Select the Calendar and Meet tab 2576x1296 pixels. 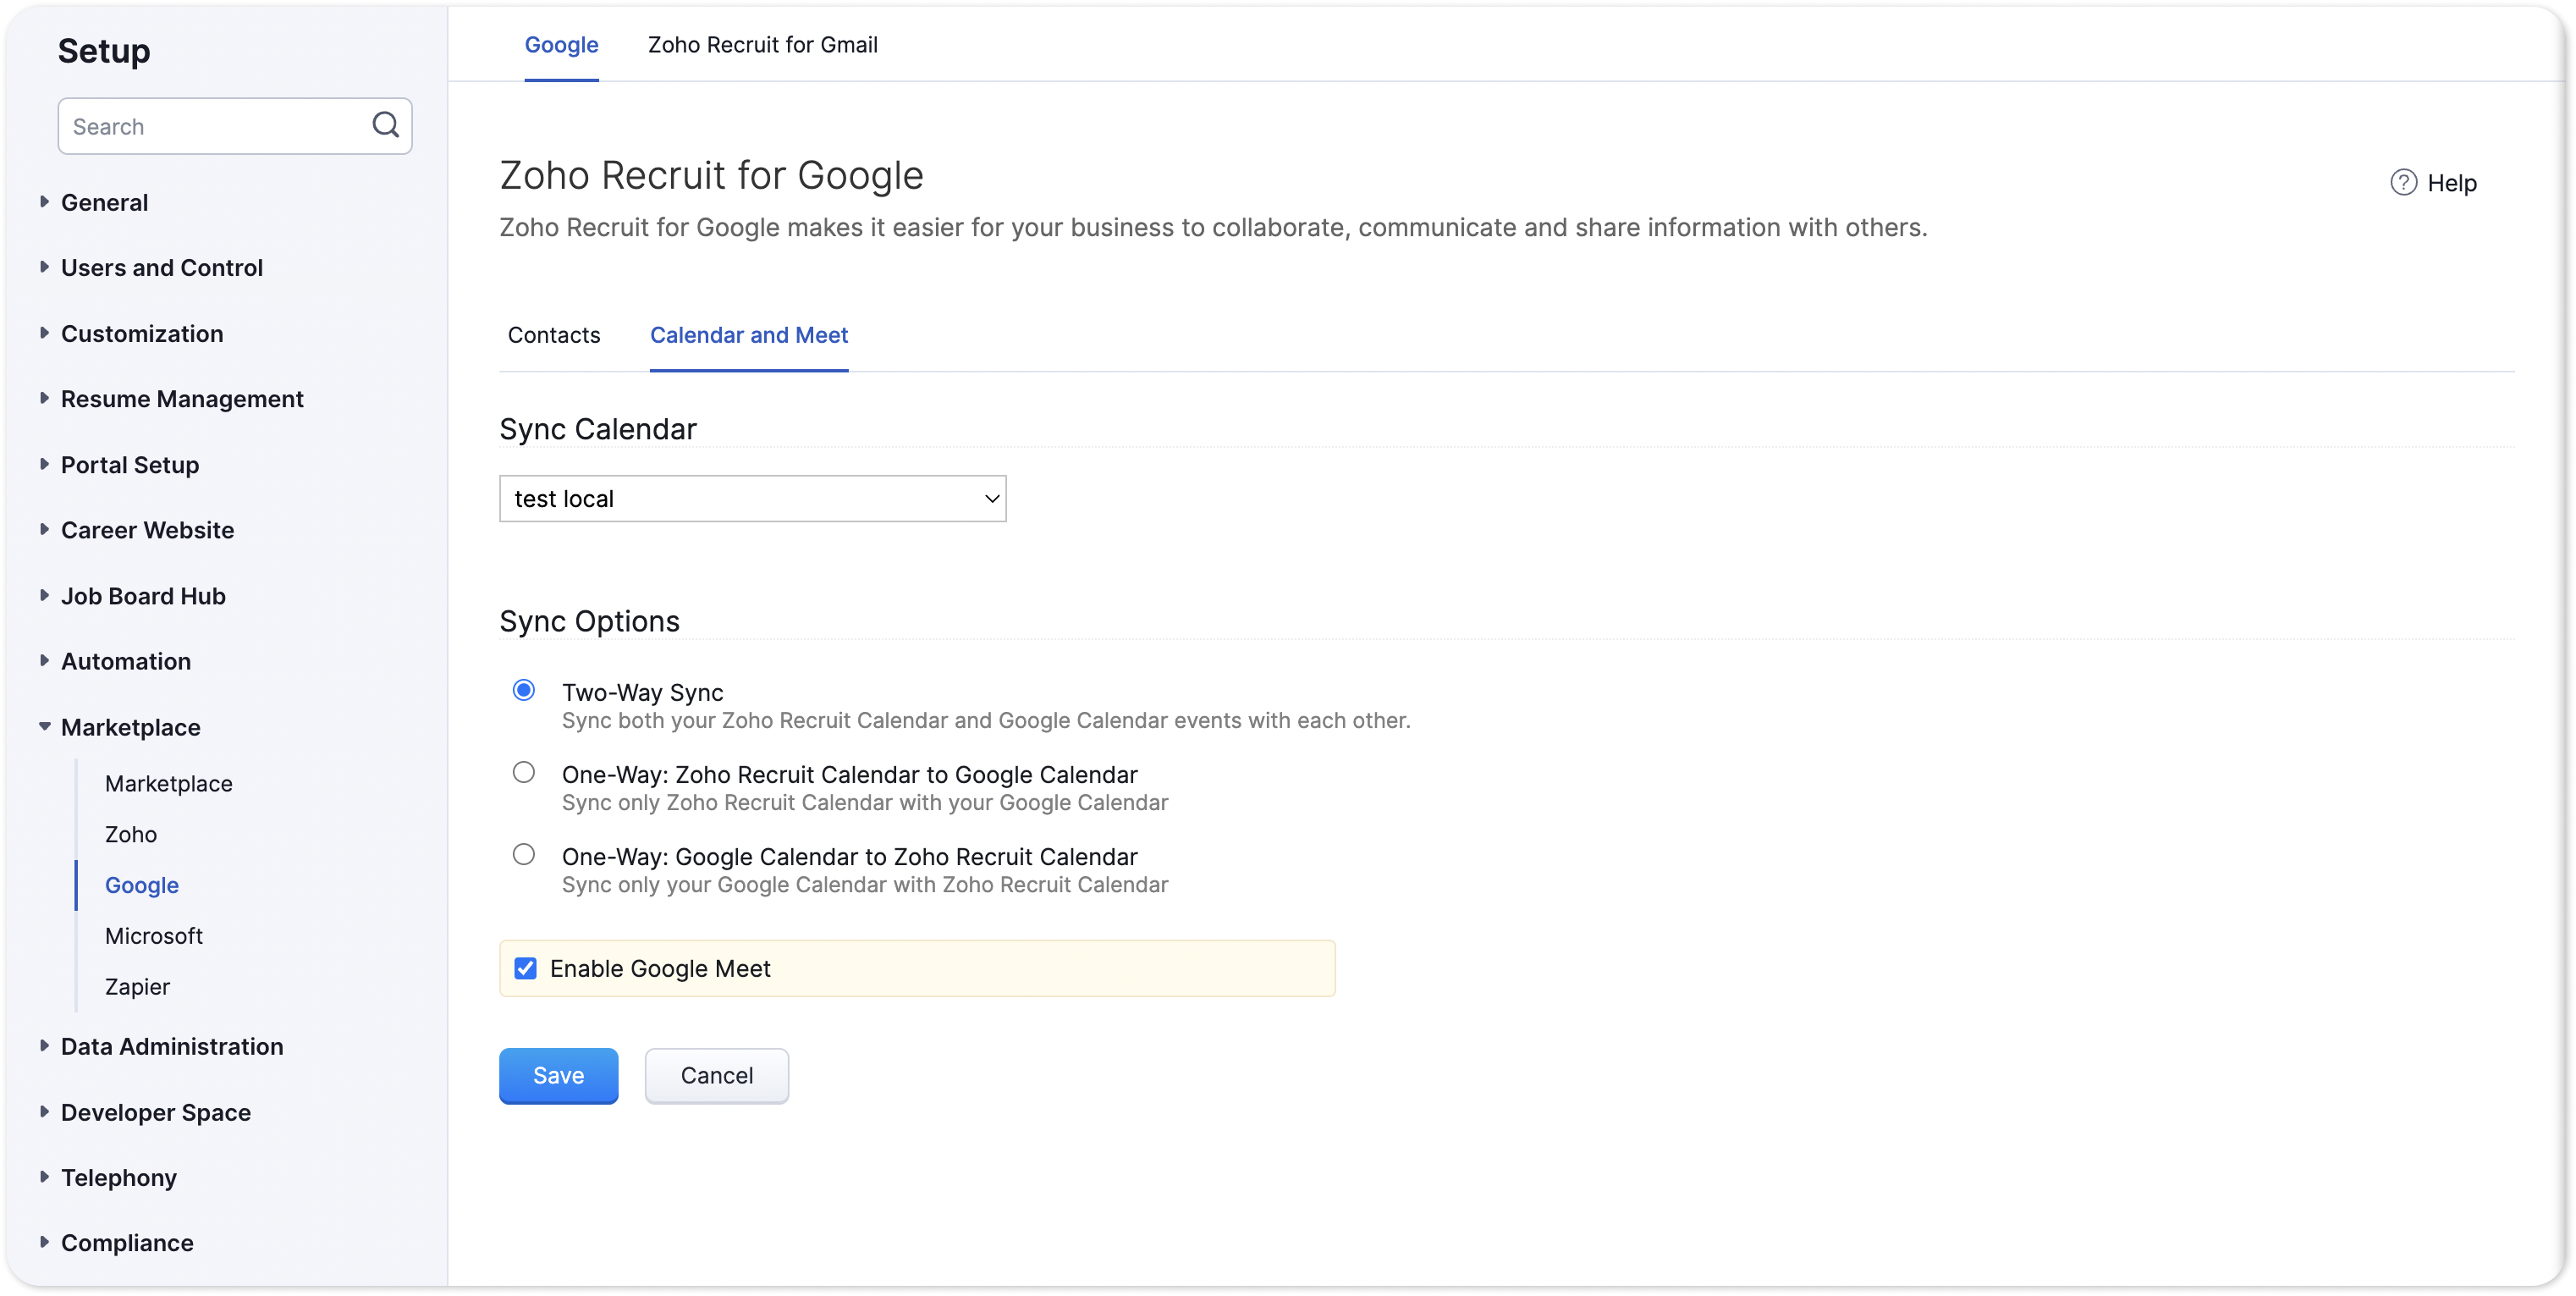[x=749, y=335]
